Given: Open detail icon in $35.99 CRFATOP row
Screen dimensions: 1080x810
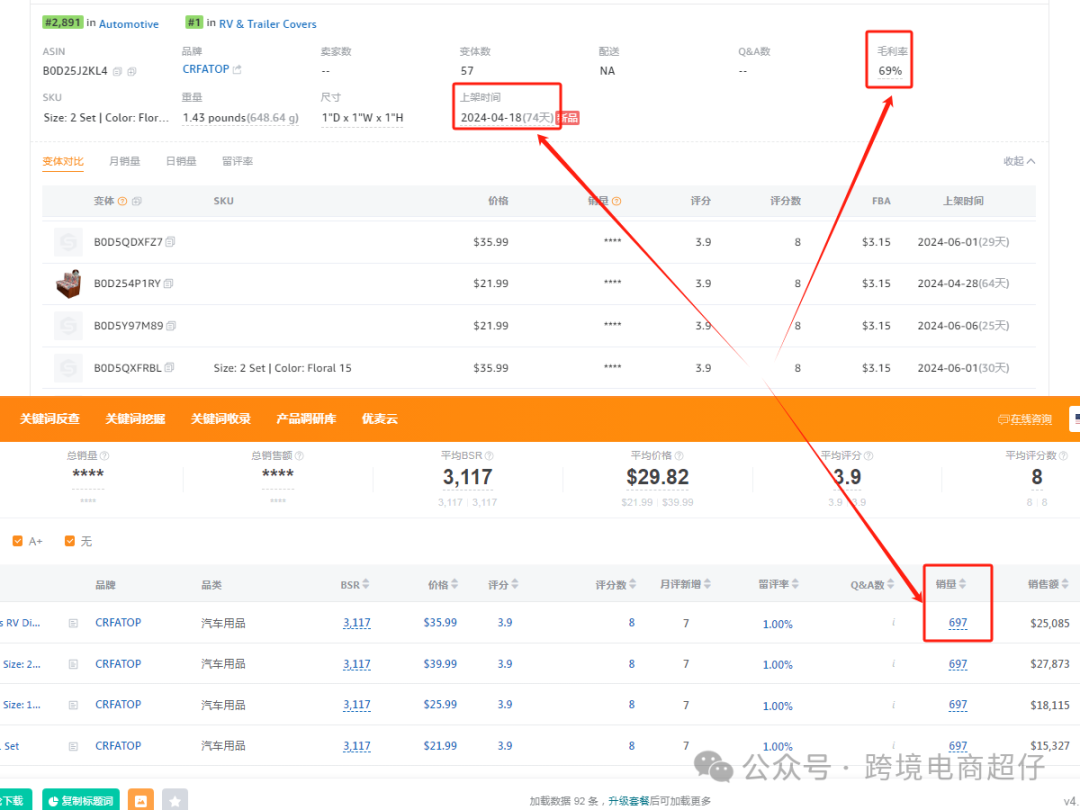Looking at the screenshot, I should (73, 623).
